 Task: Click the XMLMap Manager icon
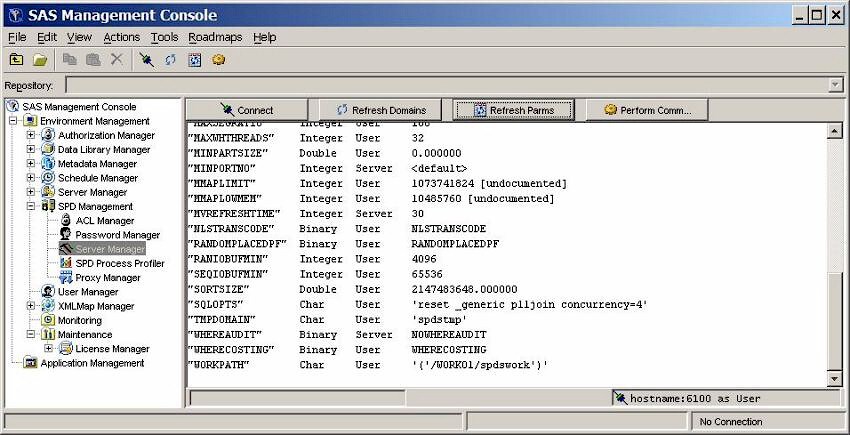point(48,306)
